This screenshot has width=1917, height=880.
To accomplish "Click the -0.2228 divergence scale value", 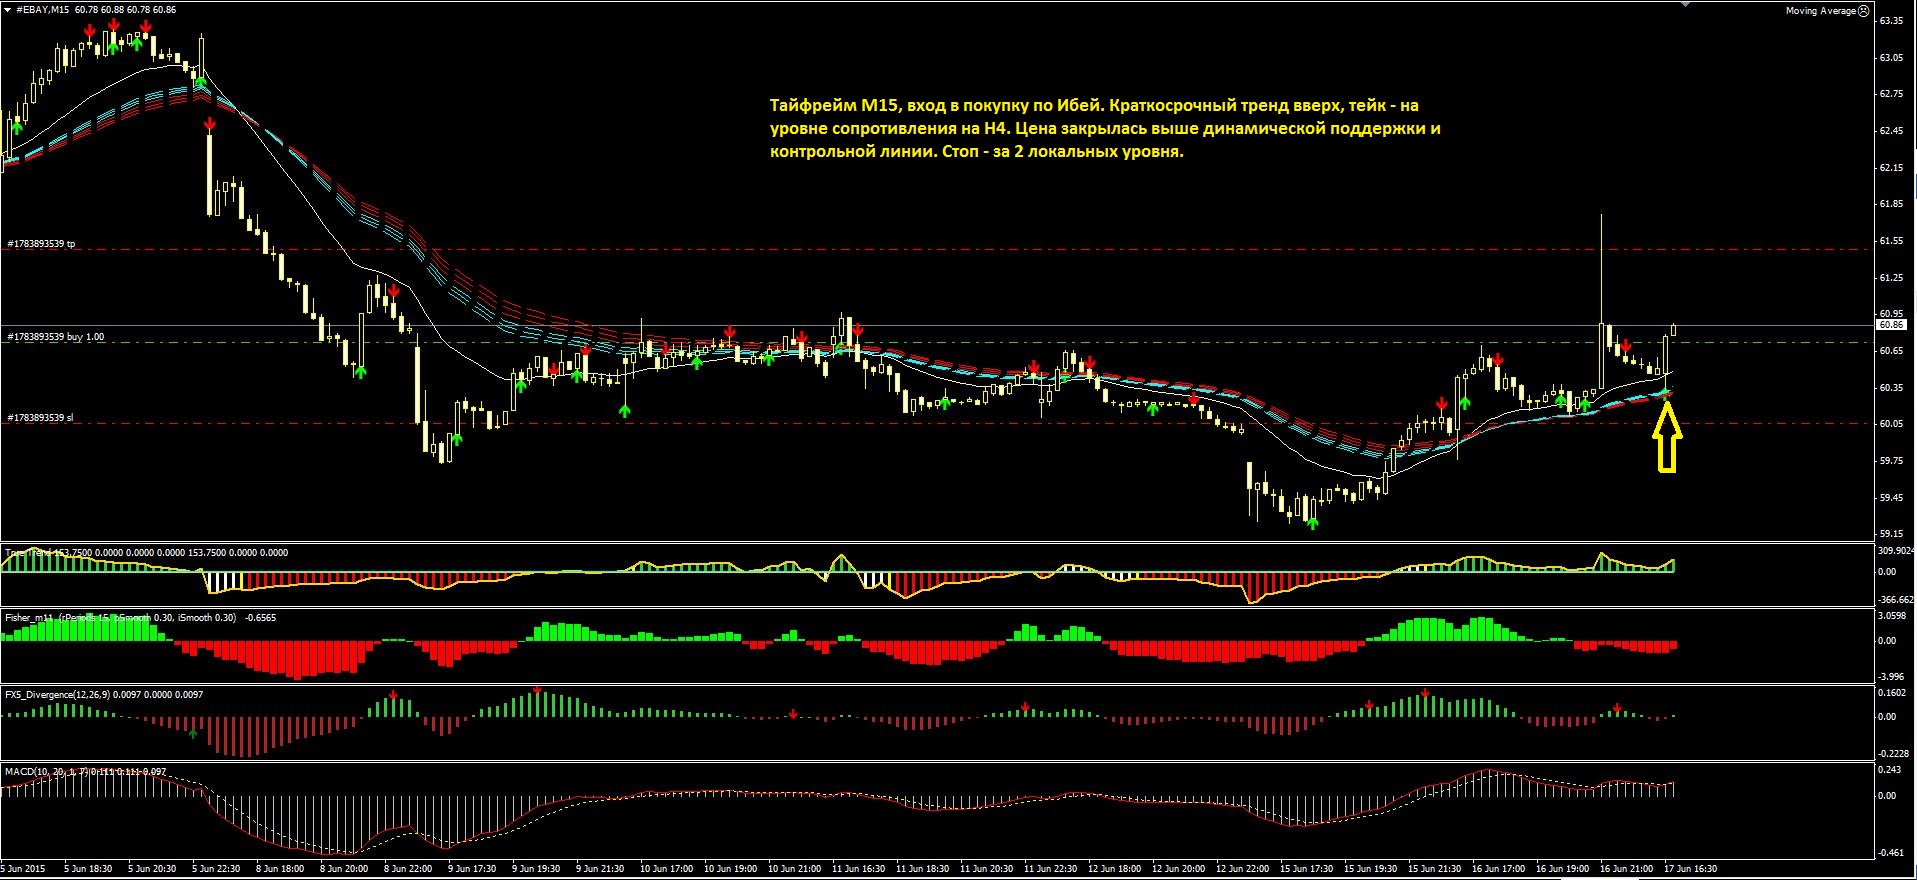I will pos(1894,754).
